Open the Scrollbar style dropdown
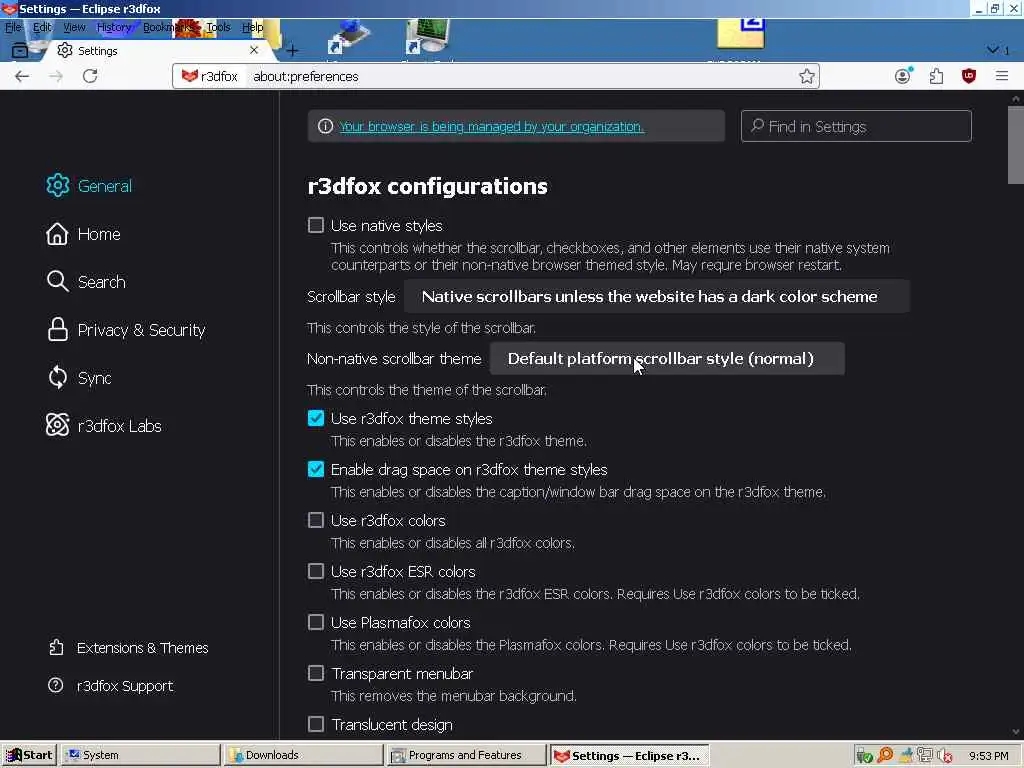This screenshot has height=768, width=1024. [x=656, y=296]
